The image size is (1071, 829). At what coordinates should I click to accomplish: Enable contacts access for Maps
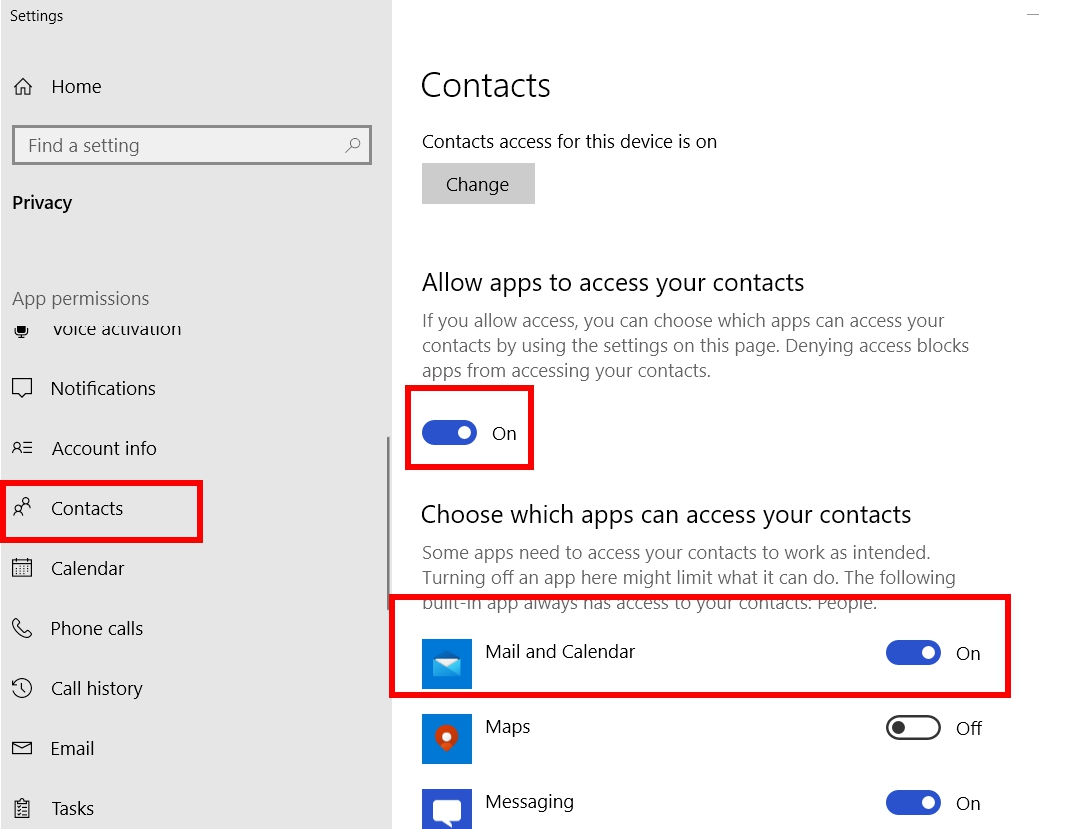[912, 727]
